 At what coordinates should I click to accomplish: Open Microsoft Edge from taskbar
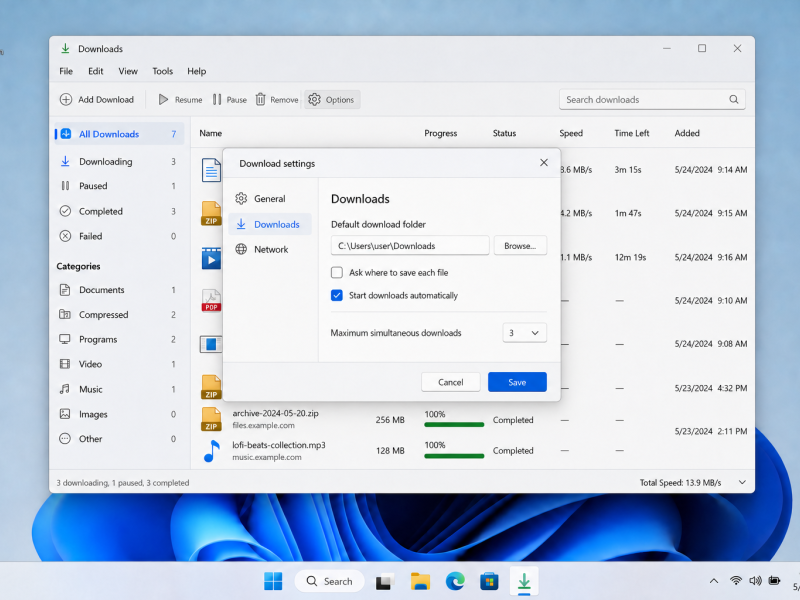tap(455, 581)
